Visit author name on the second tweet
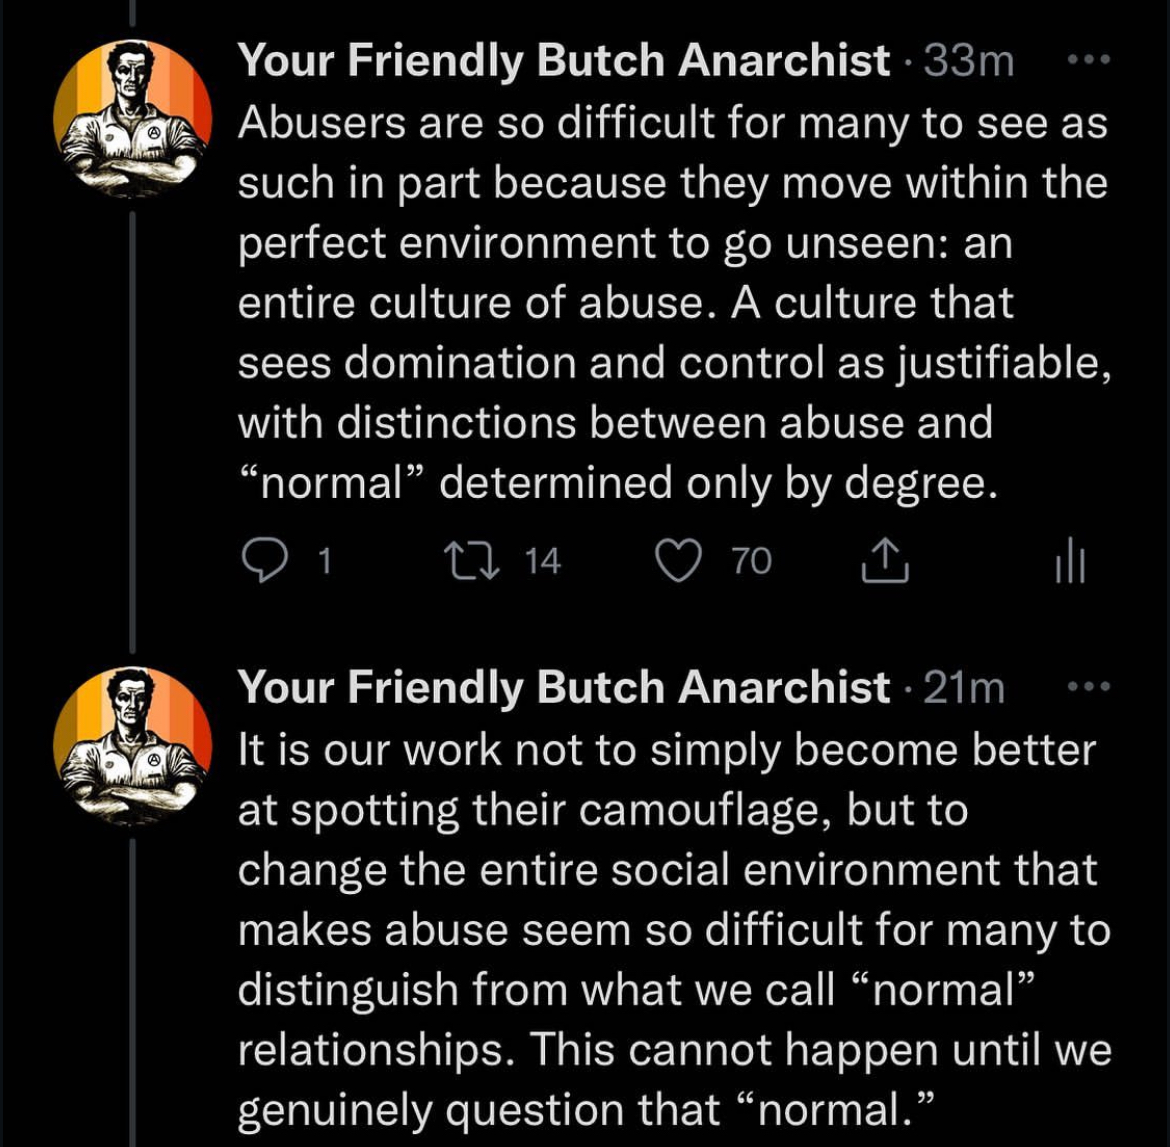 (x=563, y=688)
